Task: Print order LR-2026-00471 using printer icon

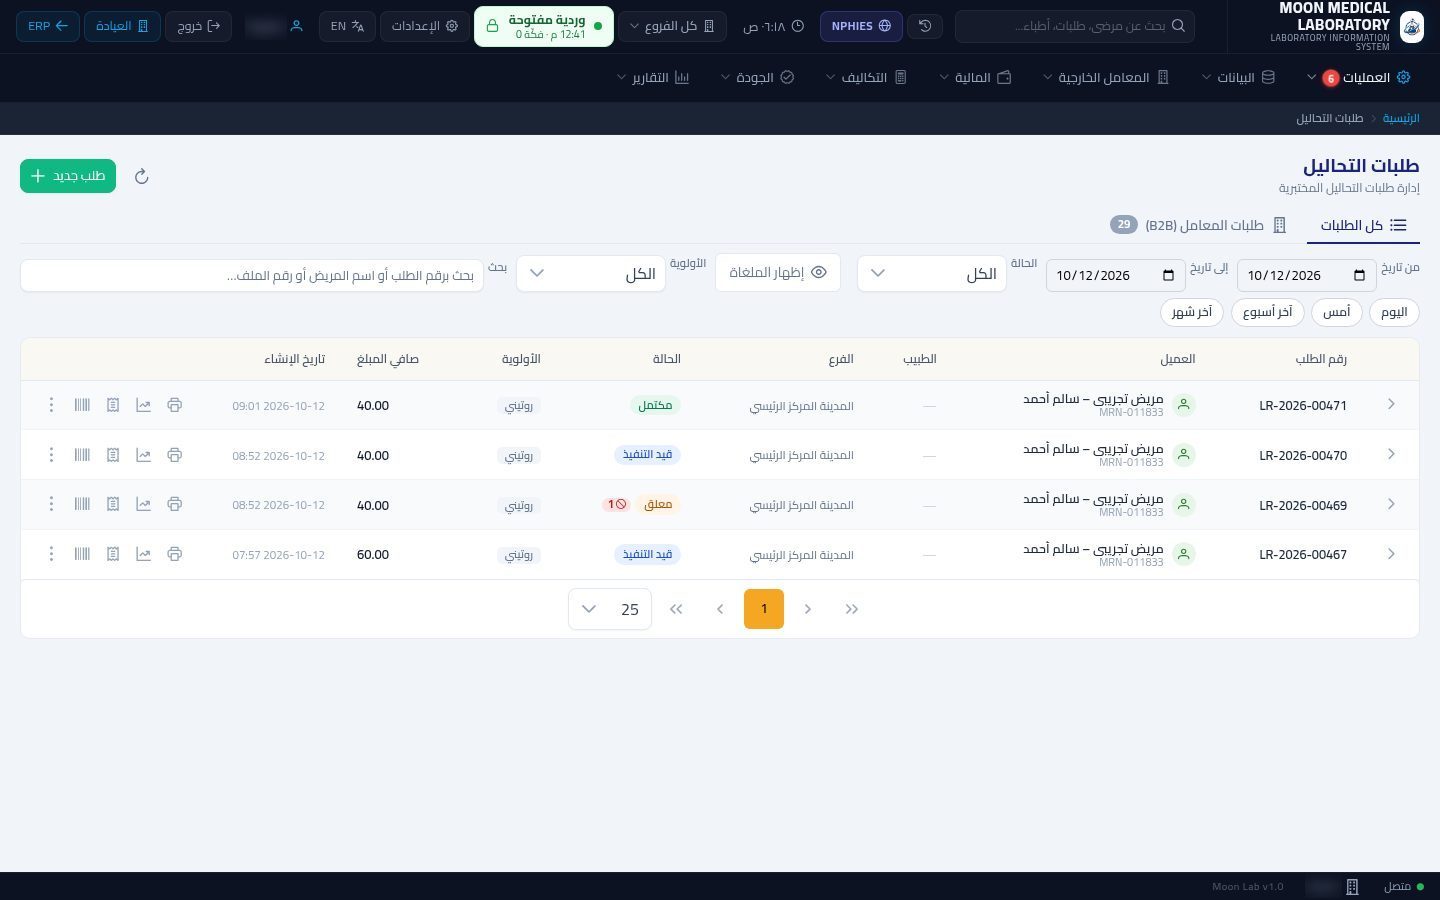Action: tap(174, 405)
